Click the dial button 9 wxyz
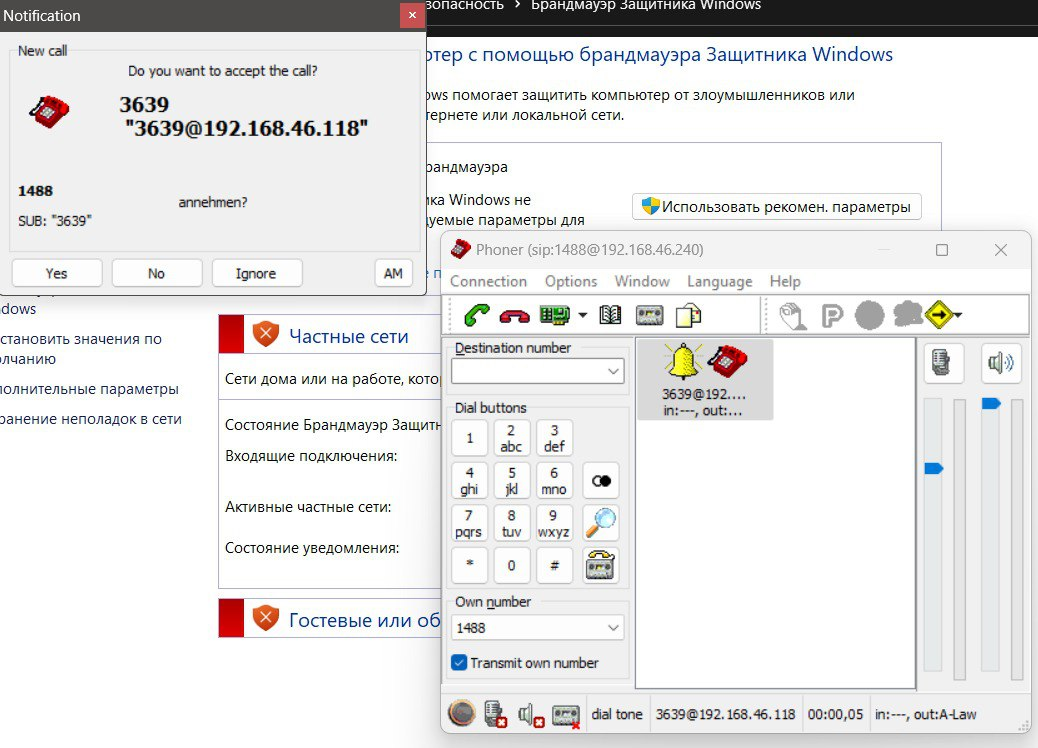The image size is (1038, 748). 554,523
